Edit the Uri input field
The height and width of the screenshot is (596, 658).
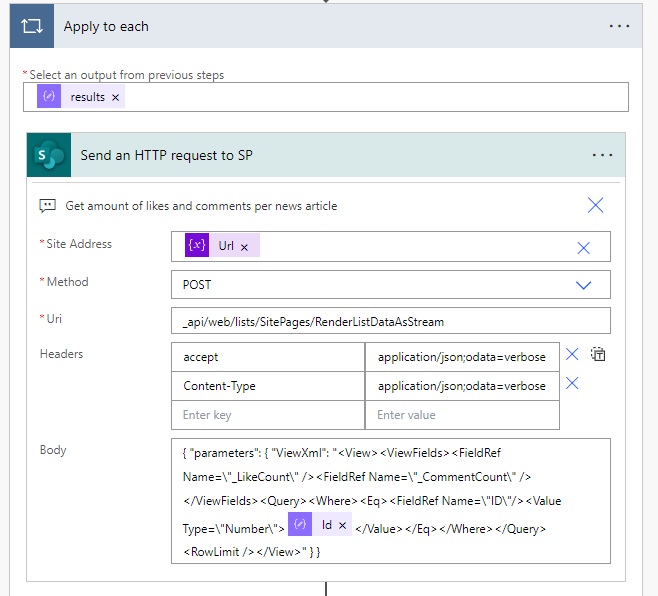(x=391, y=321)
